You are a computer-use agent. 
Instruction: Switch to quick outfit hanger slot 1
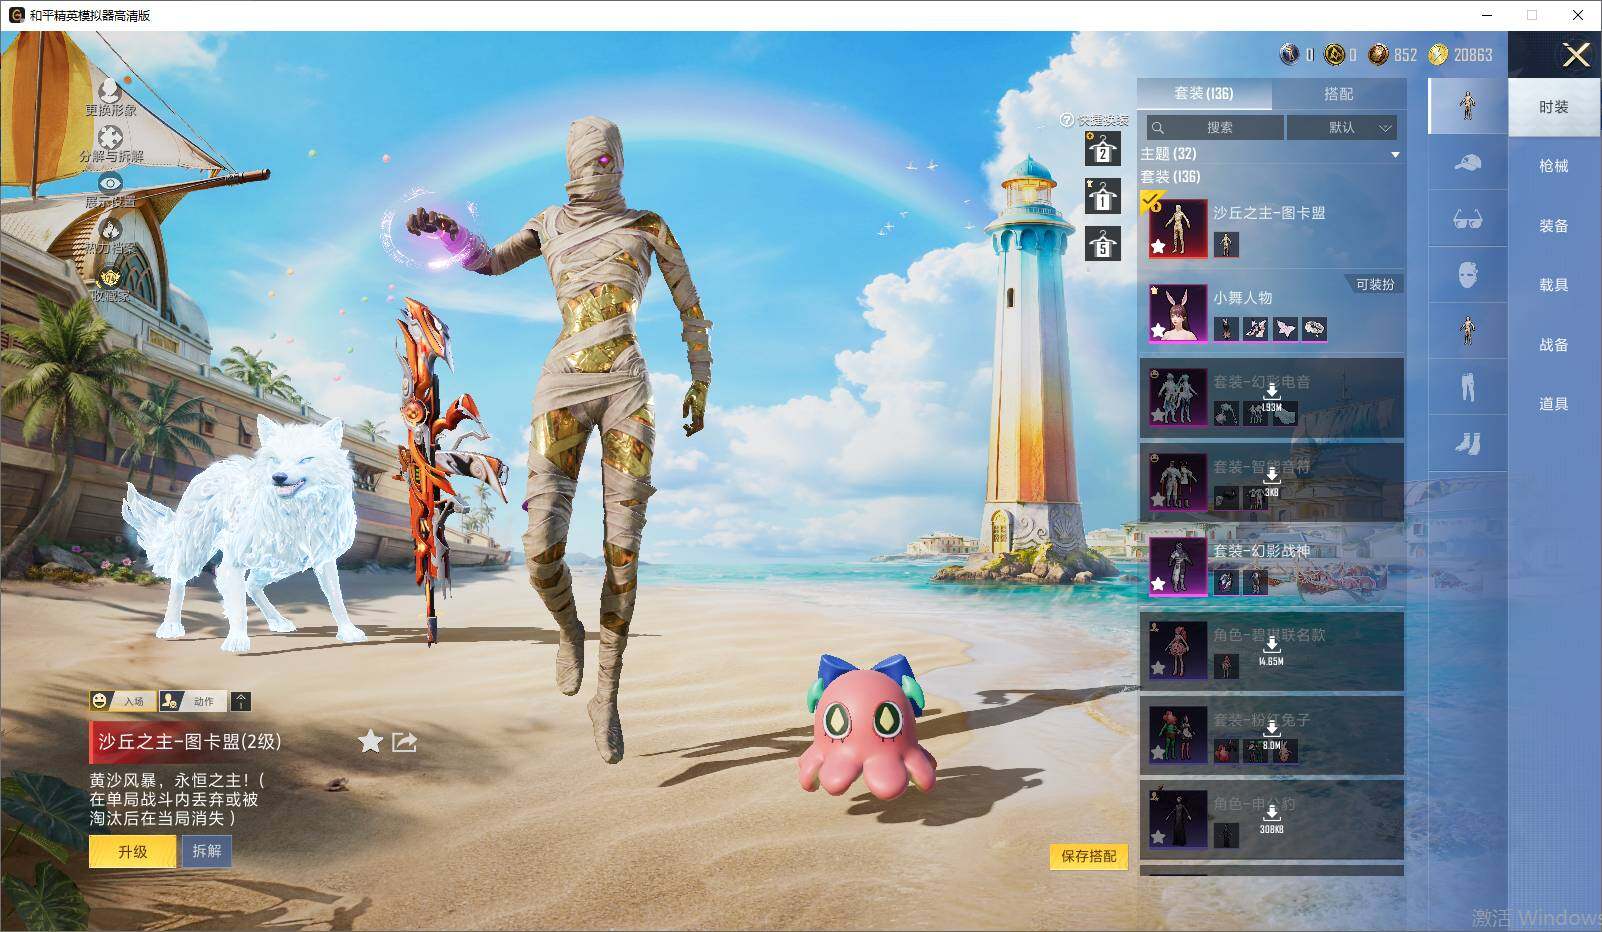[x=1102, y=197]
